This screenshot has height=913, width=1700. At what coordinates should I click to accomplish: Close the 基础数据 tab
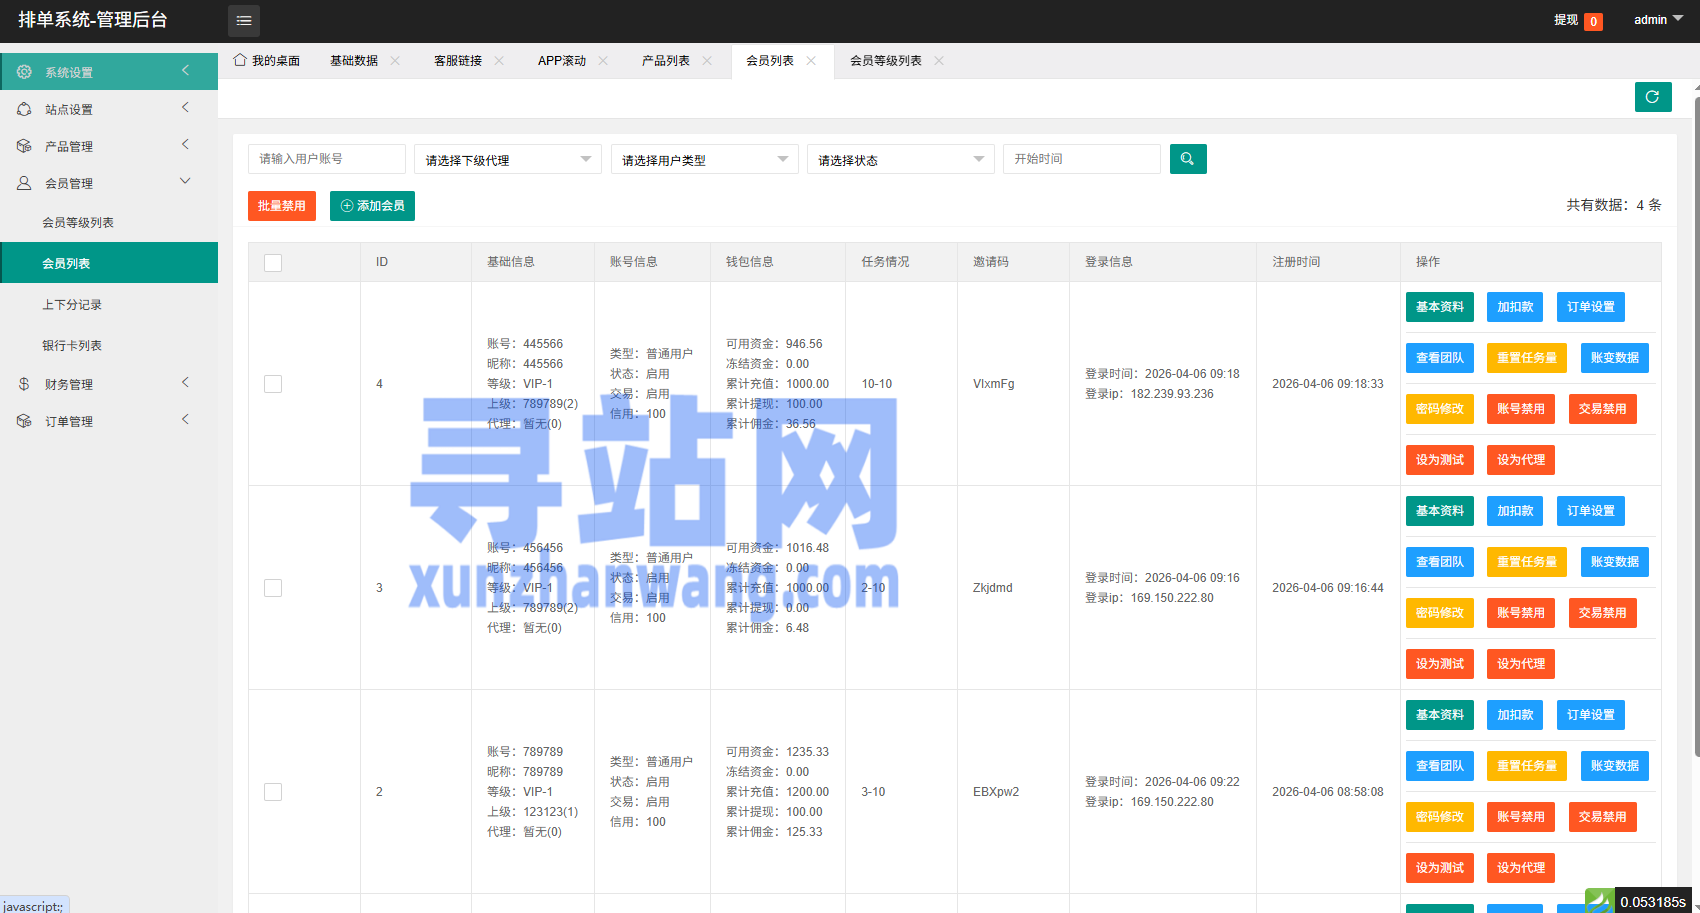coord(395,61)
